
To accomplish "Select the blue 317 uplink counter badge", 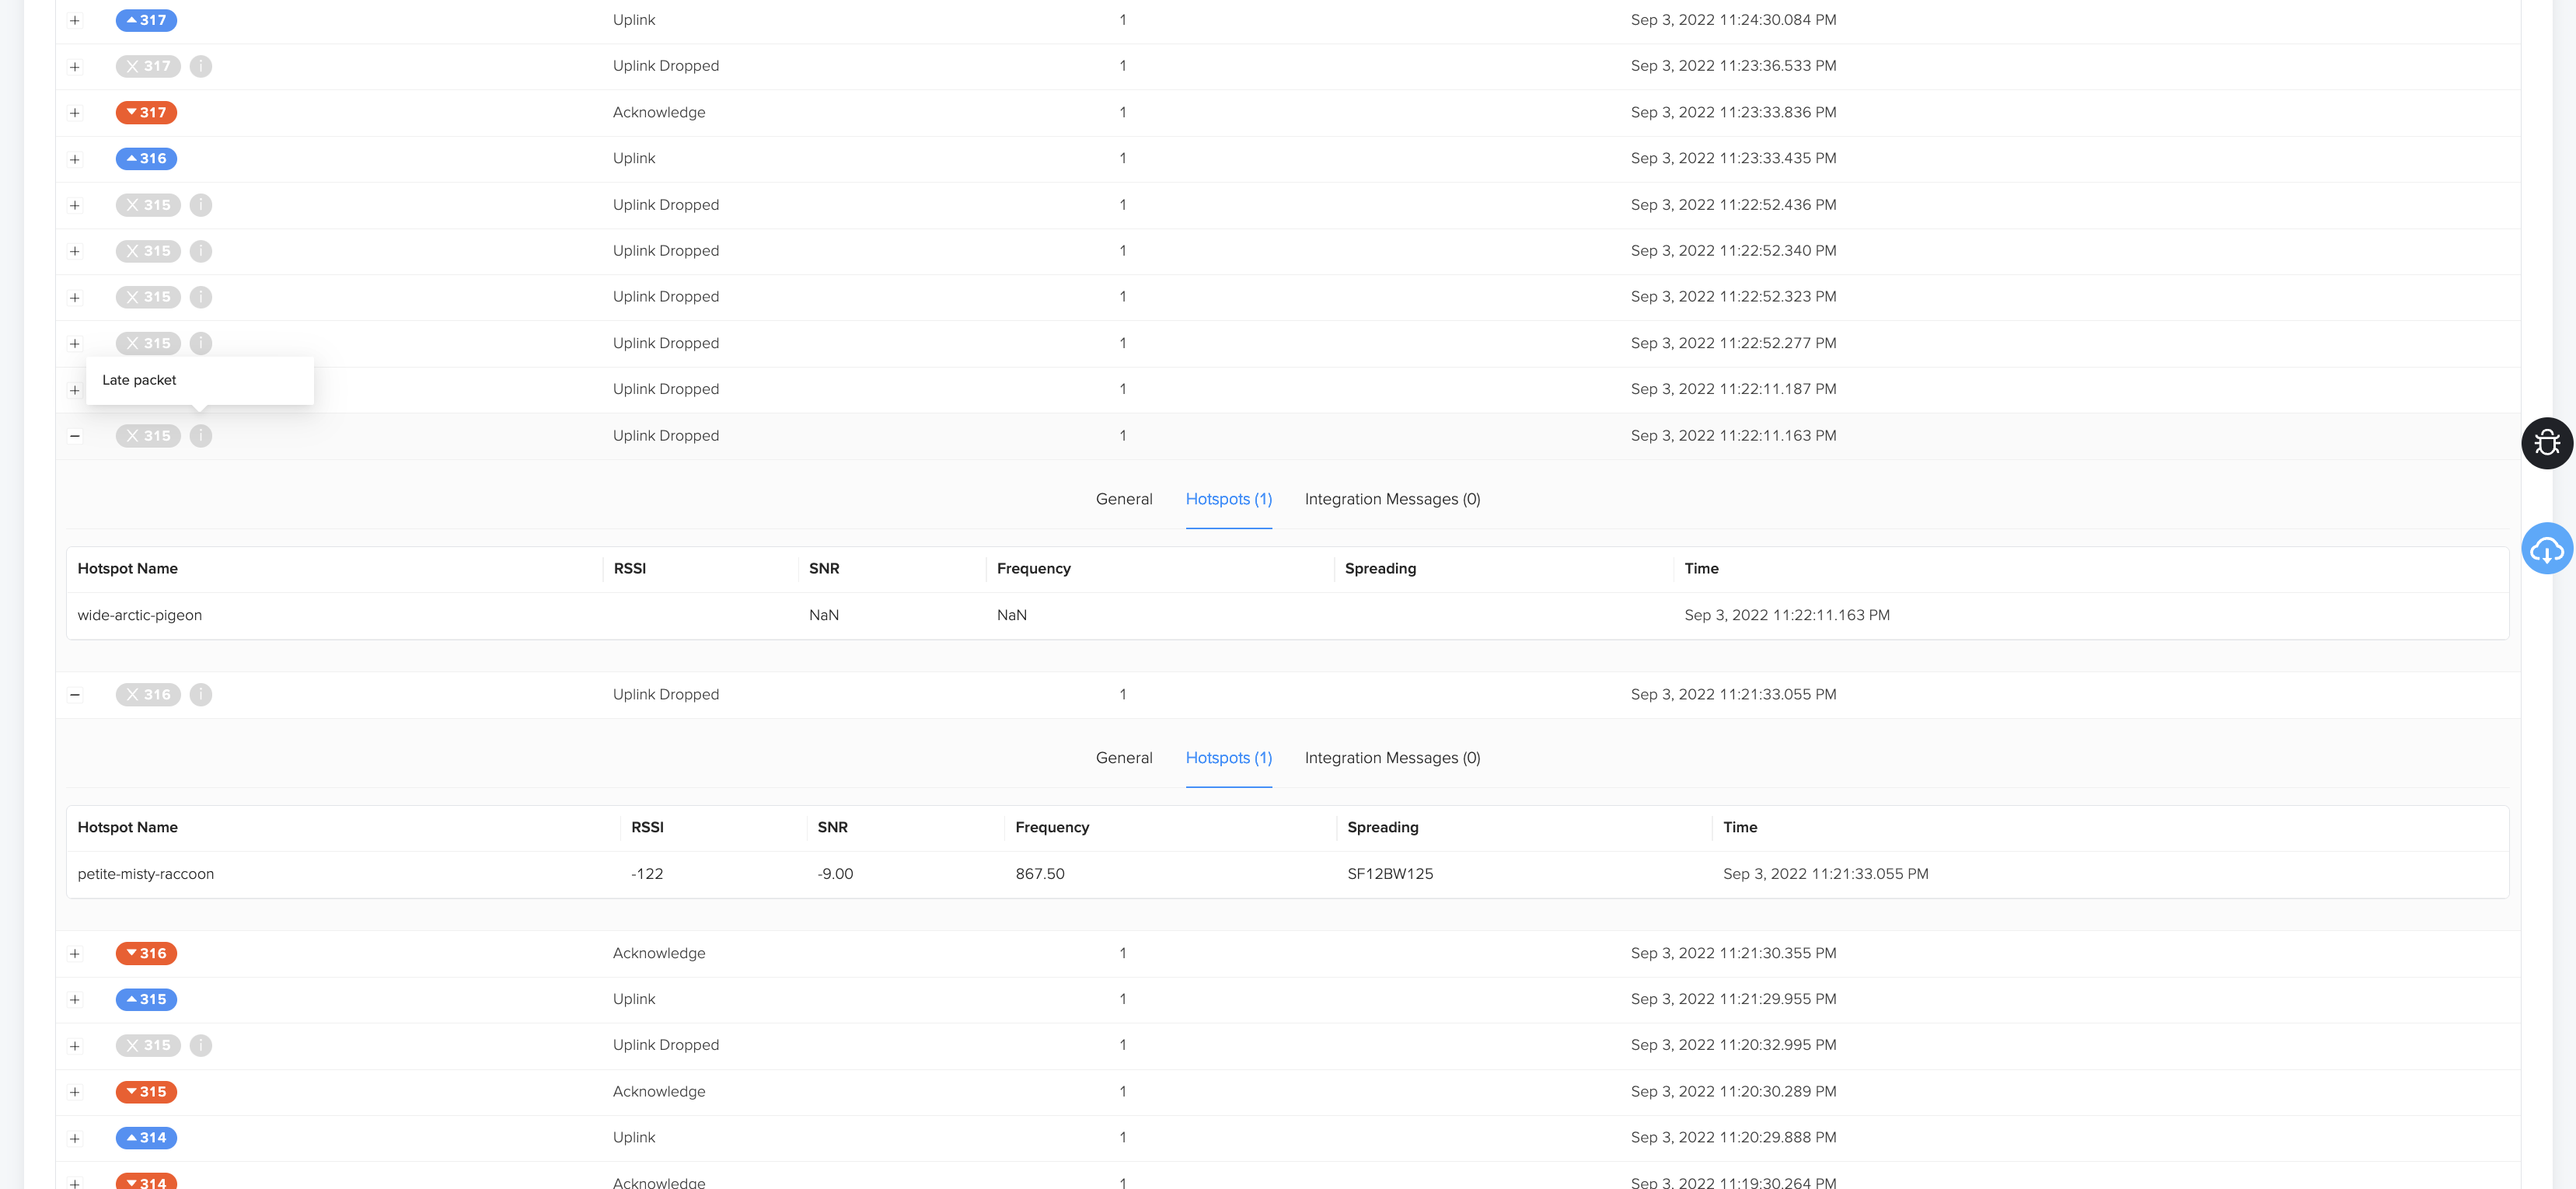I will (x=147, y=20).
